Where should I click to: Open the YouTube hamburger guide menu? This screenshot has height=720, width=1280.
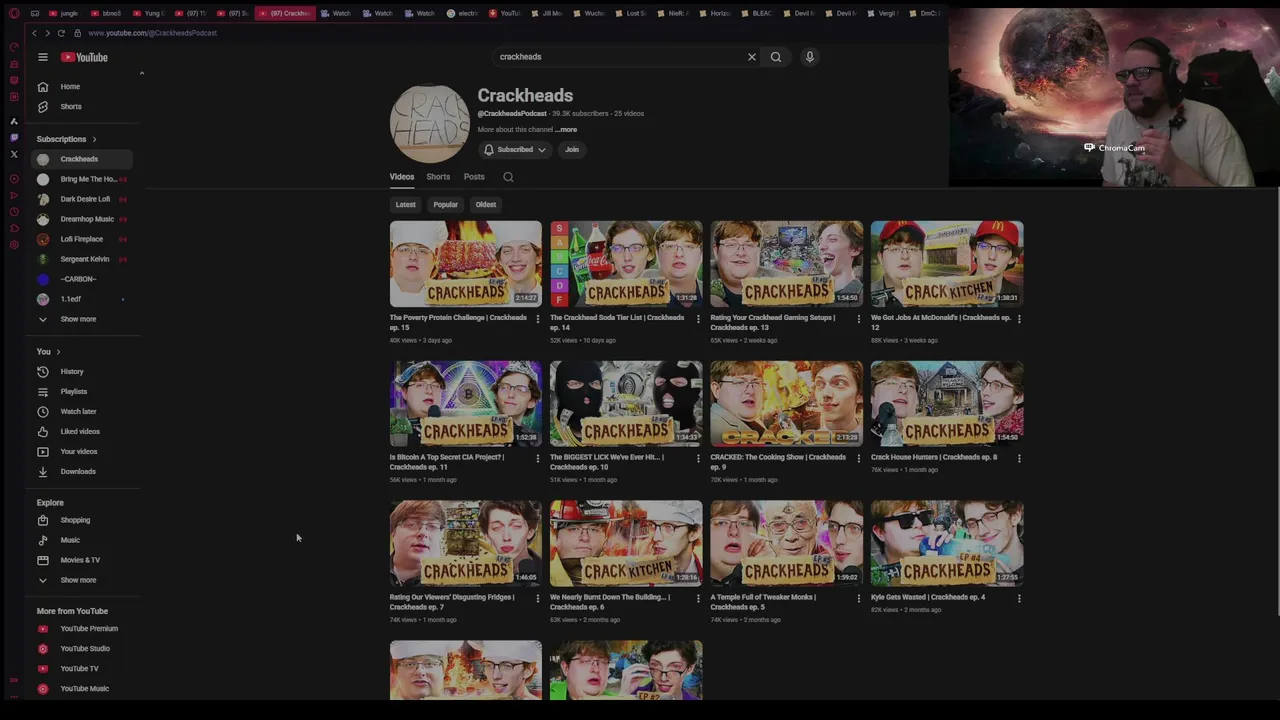(x=43, y=57)
